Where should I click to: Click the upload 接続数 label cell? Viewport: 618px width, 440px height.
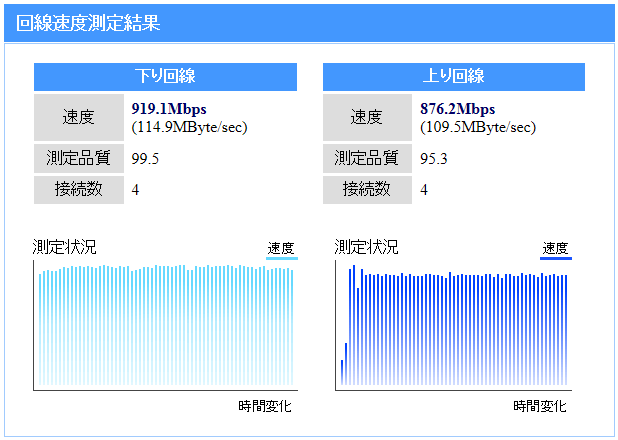(x=367, y=190)
